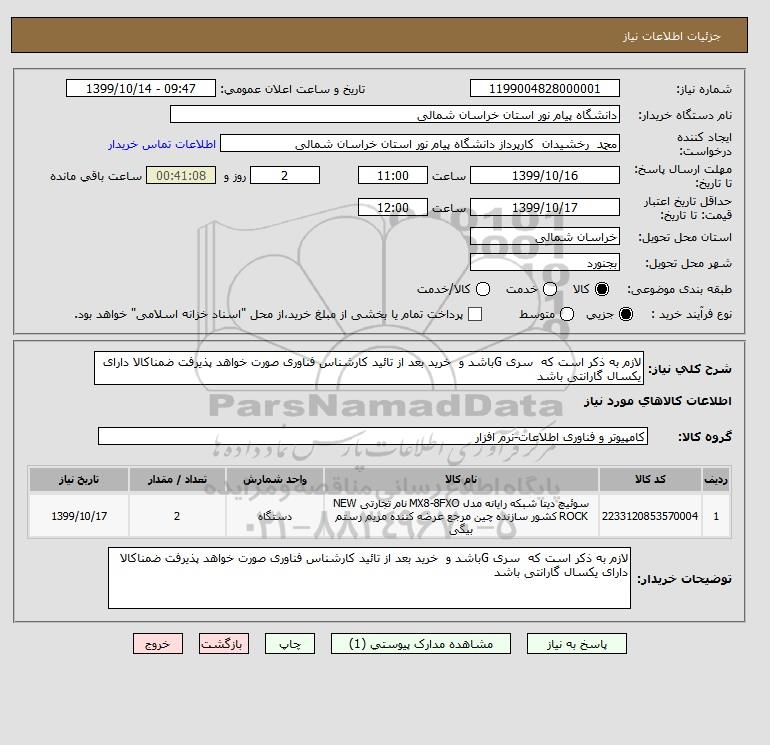Select the کالا/خدمت radio button
This screenshot has width=770, height=745.
(483, 289)
